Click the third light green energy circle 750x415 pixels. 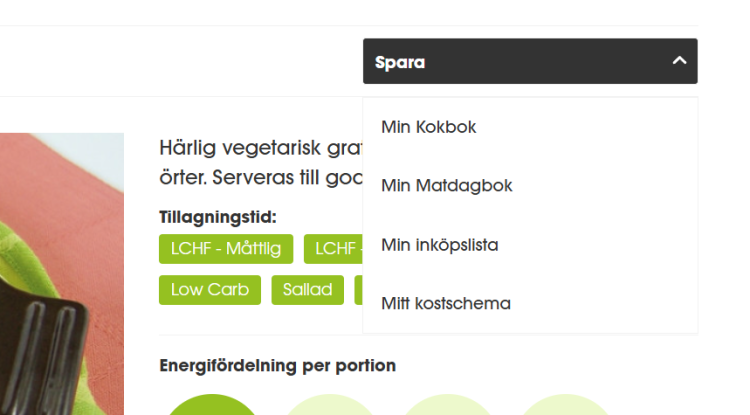click(447, 406)
